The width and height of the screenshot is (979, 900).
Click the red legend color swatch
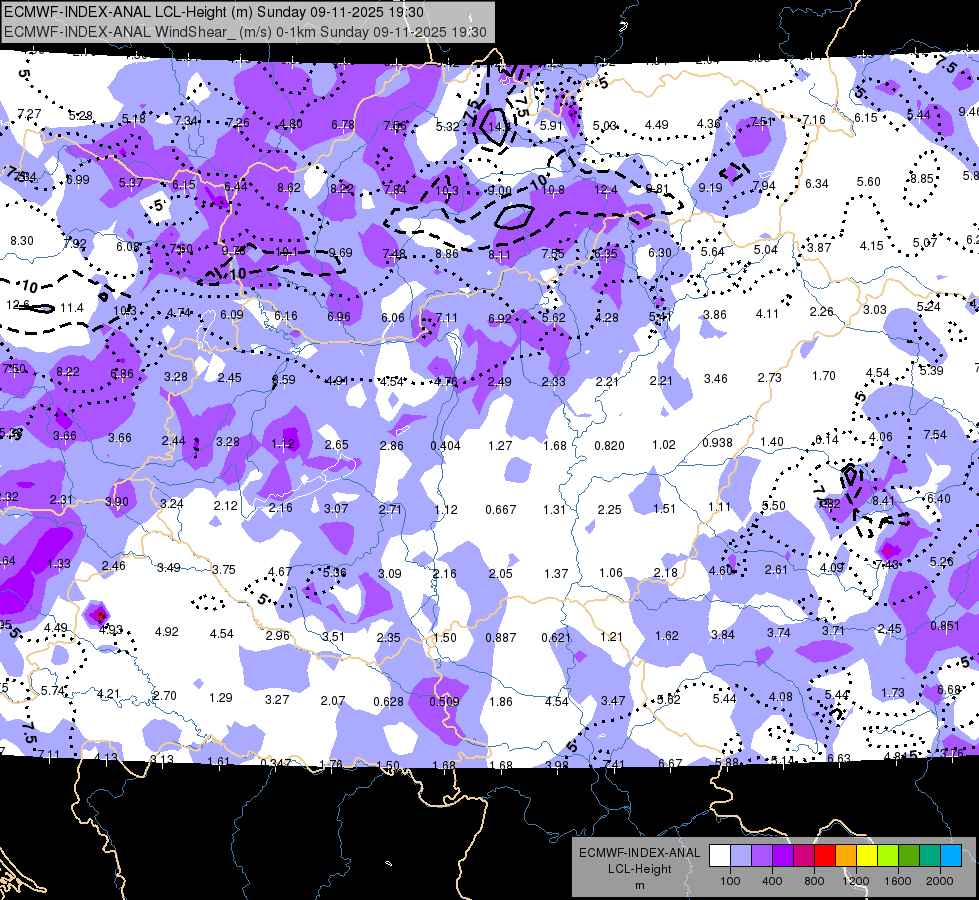coord(825,856)
